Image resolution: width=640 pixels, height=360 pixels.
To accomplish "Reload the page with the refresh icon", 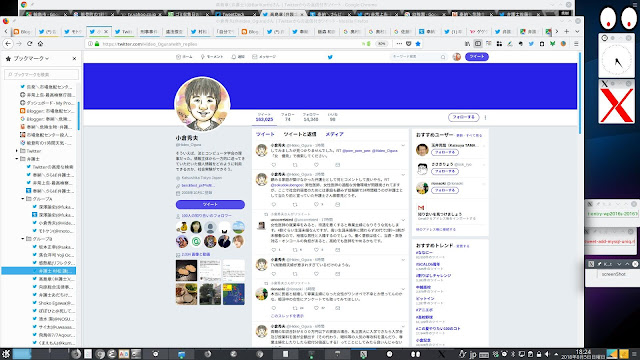I will [x=29, y=44].
